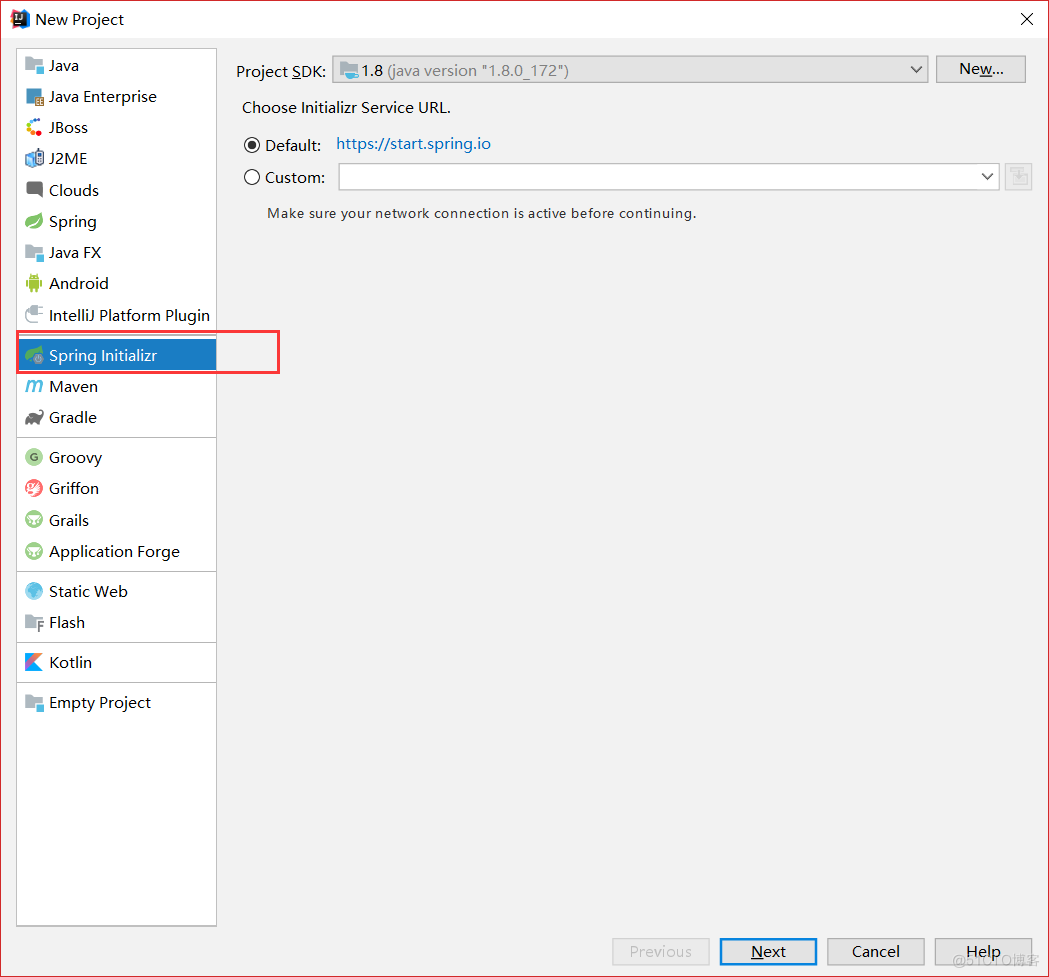This screenshot has width=1049, height=977.
Task: Select the Griffon list entry
Action: pos(116,488)
